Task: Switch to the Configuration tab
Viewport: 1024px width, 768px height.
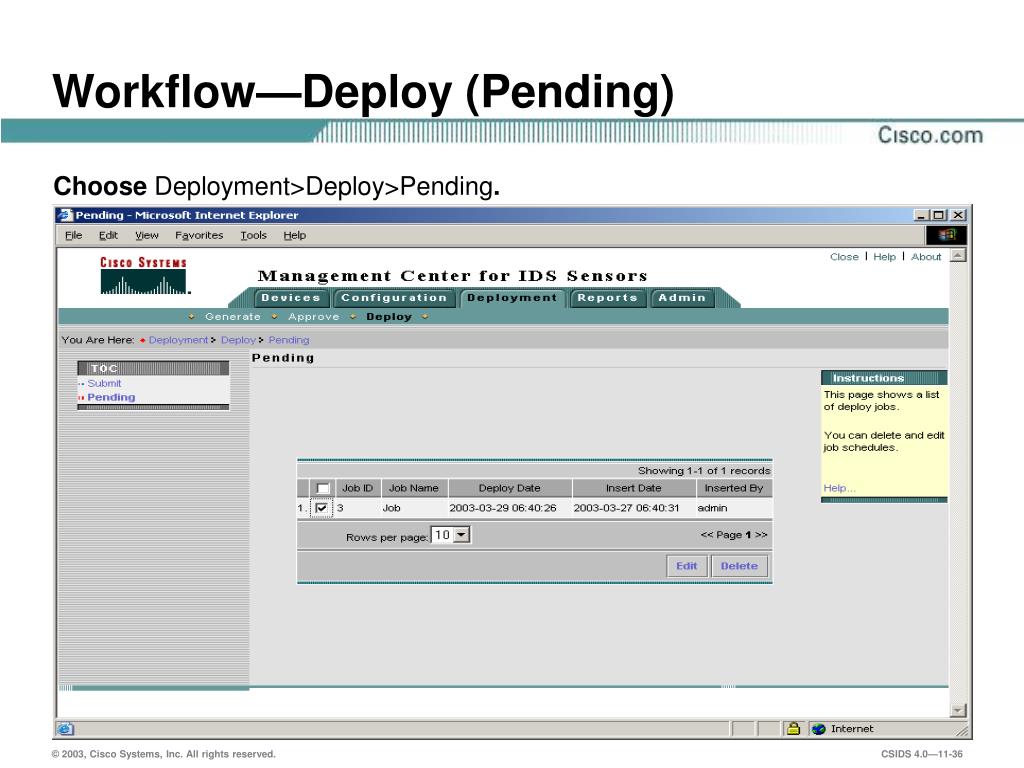Action: pos(394,298)
